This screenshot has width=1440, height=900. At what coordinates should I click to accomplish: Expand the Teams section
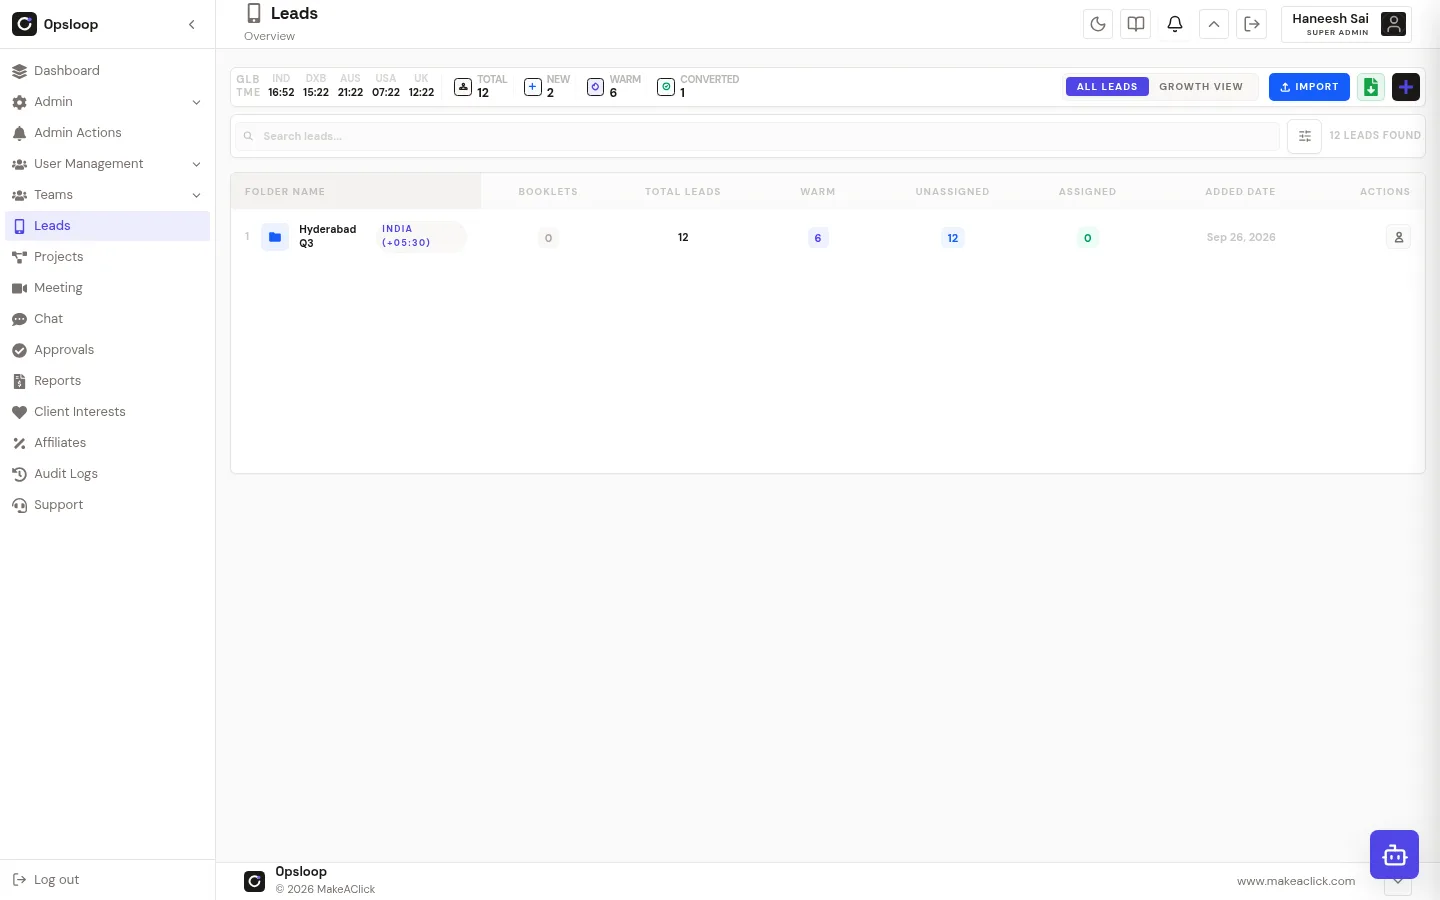click(x=107, y=195)
